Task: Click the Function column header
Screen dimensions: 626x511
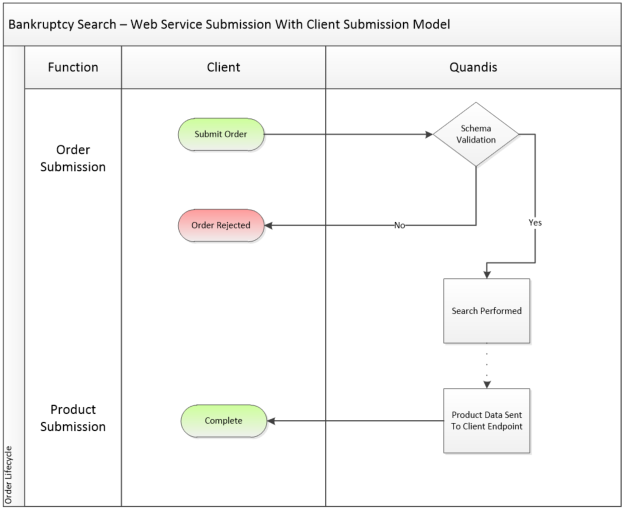Action: point(73,68)
